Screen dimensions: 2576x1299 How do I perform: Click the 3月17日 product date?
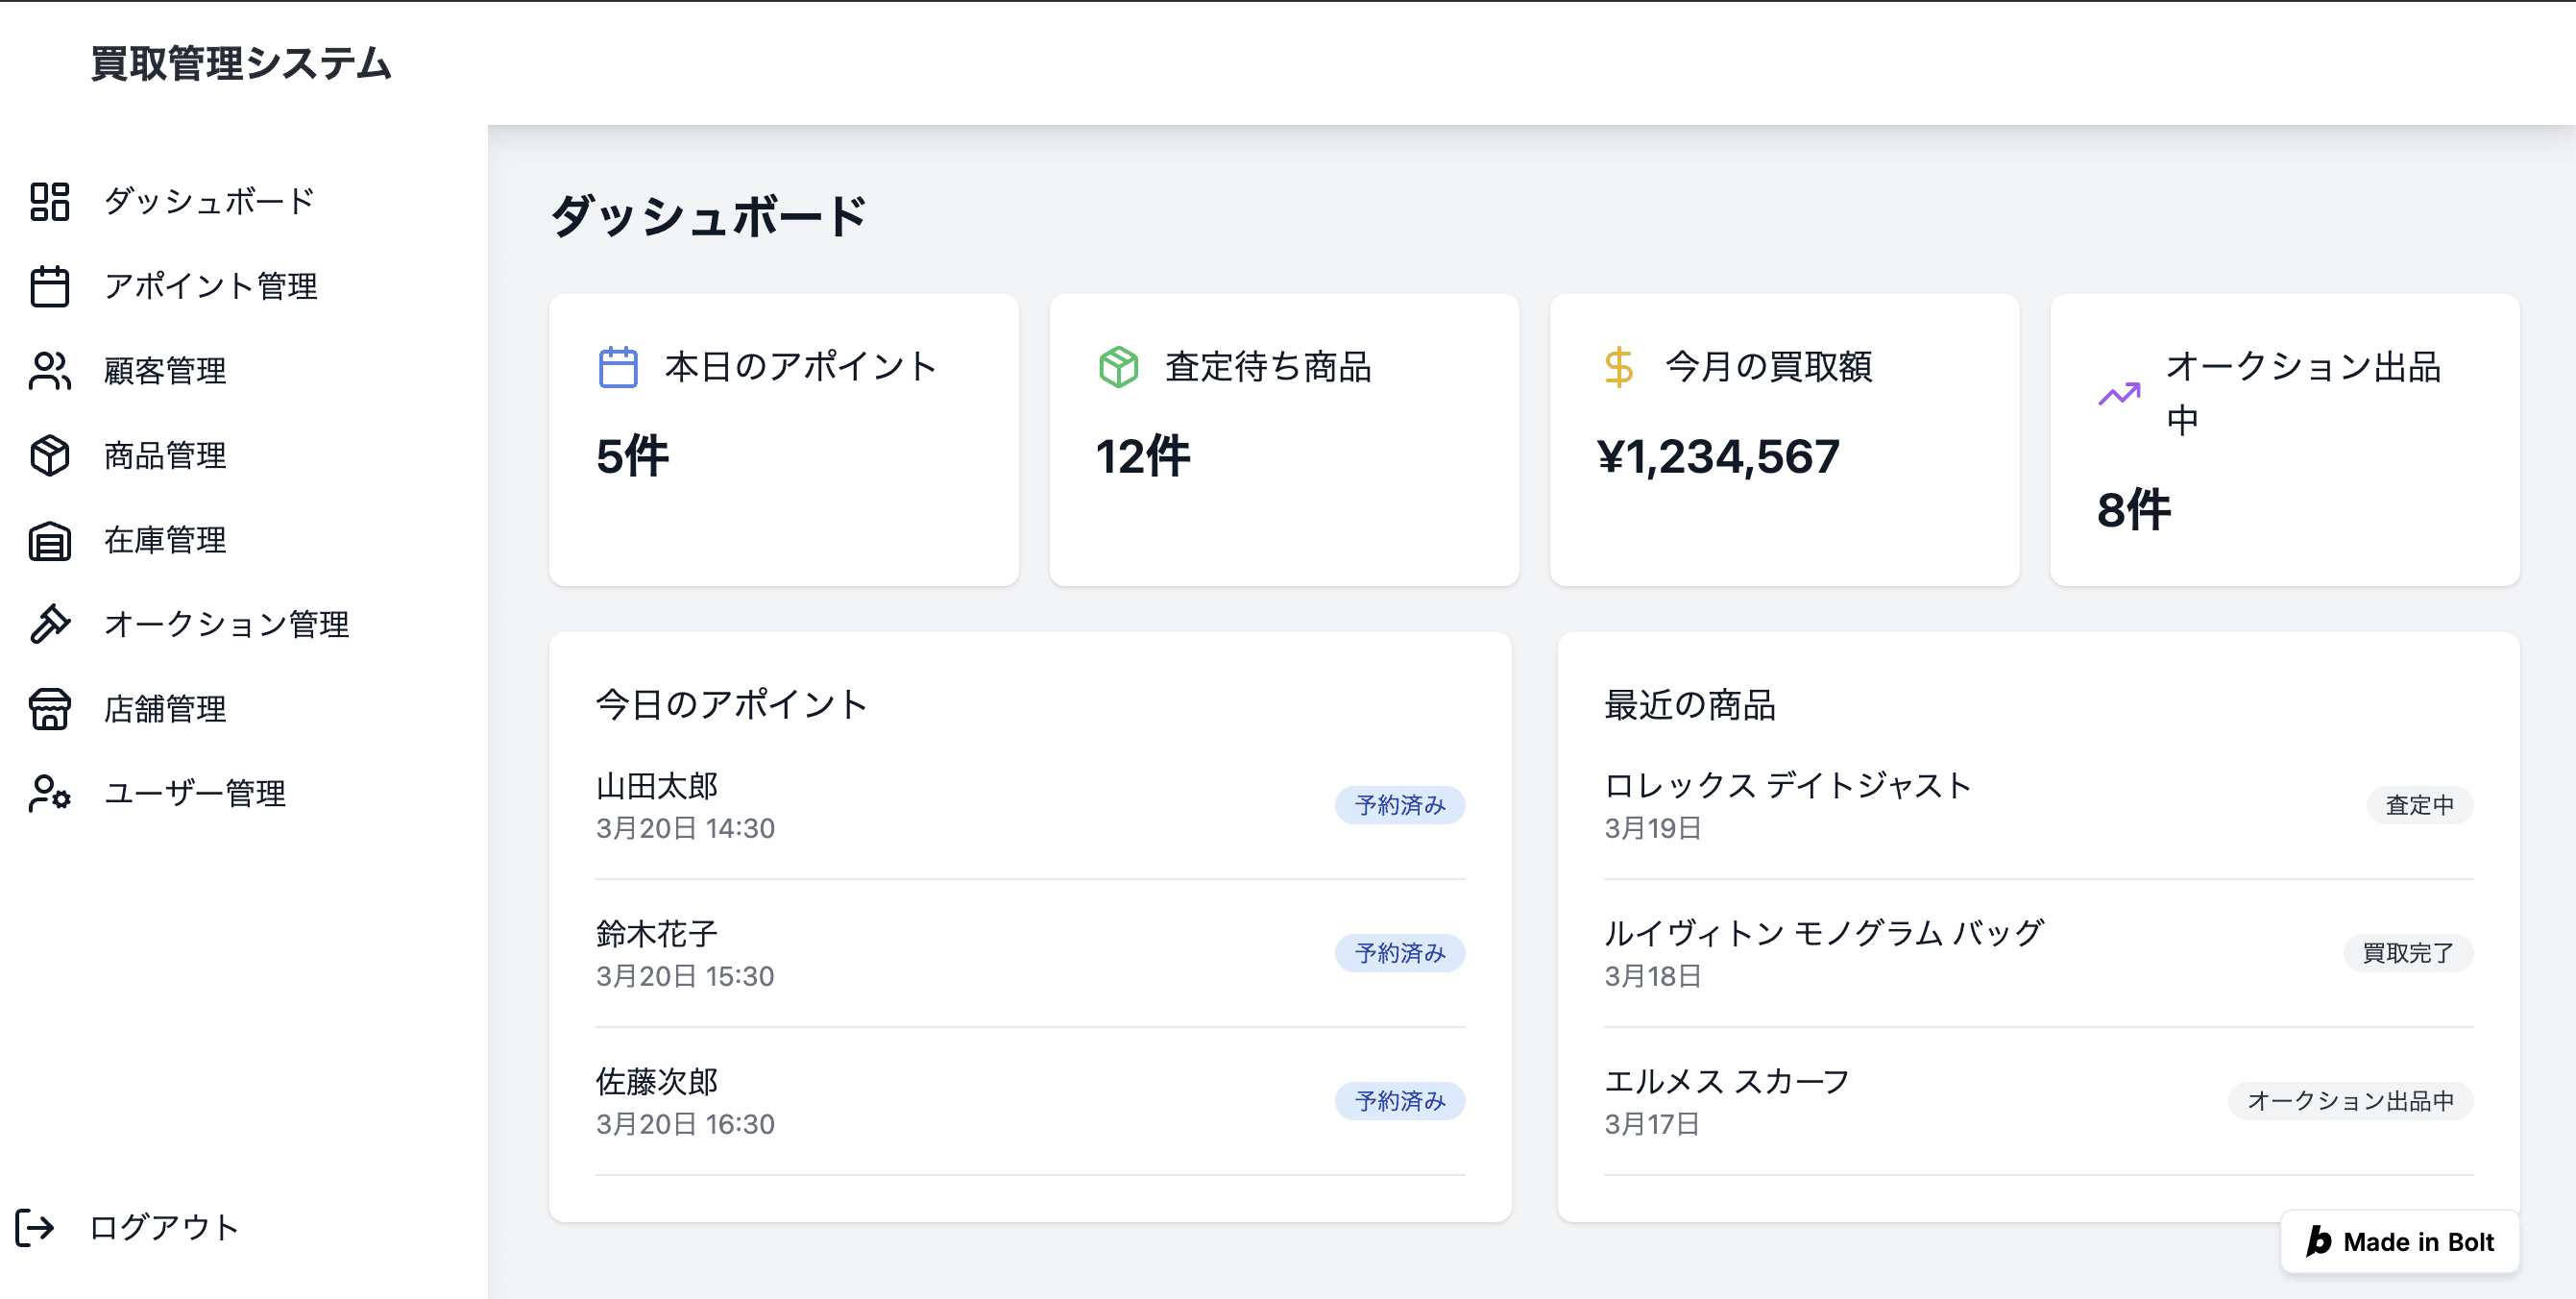(x=1652, y=1125)
